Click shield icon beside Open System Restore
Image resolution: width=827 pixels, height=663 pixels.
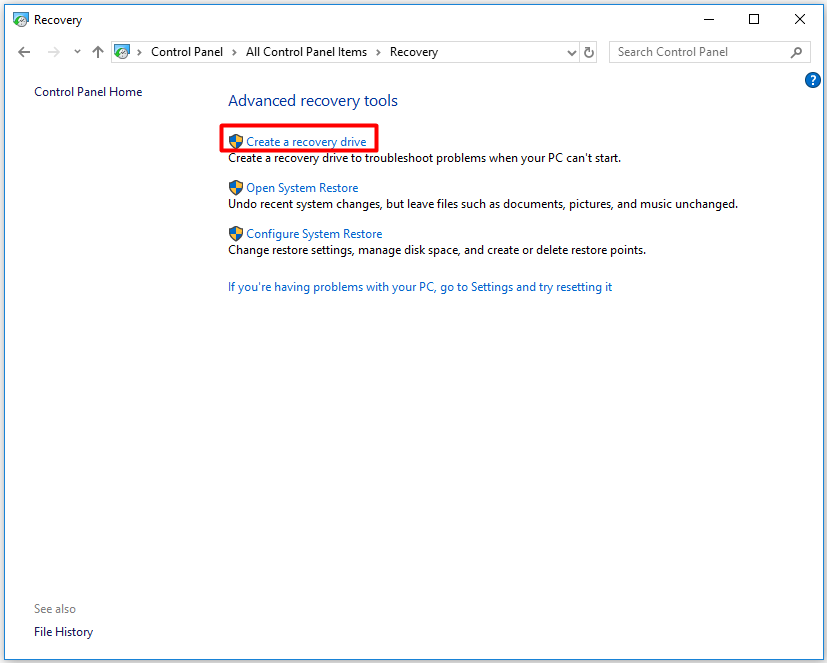click(x=236, y=188)
